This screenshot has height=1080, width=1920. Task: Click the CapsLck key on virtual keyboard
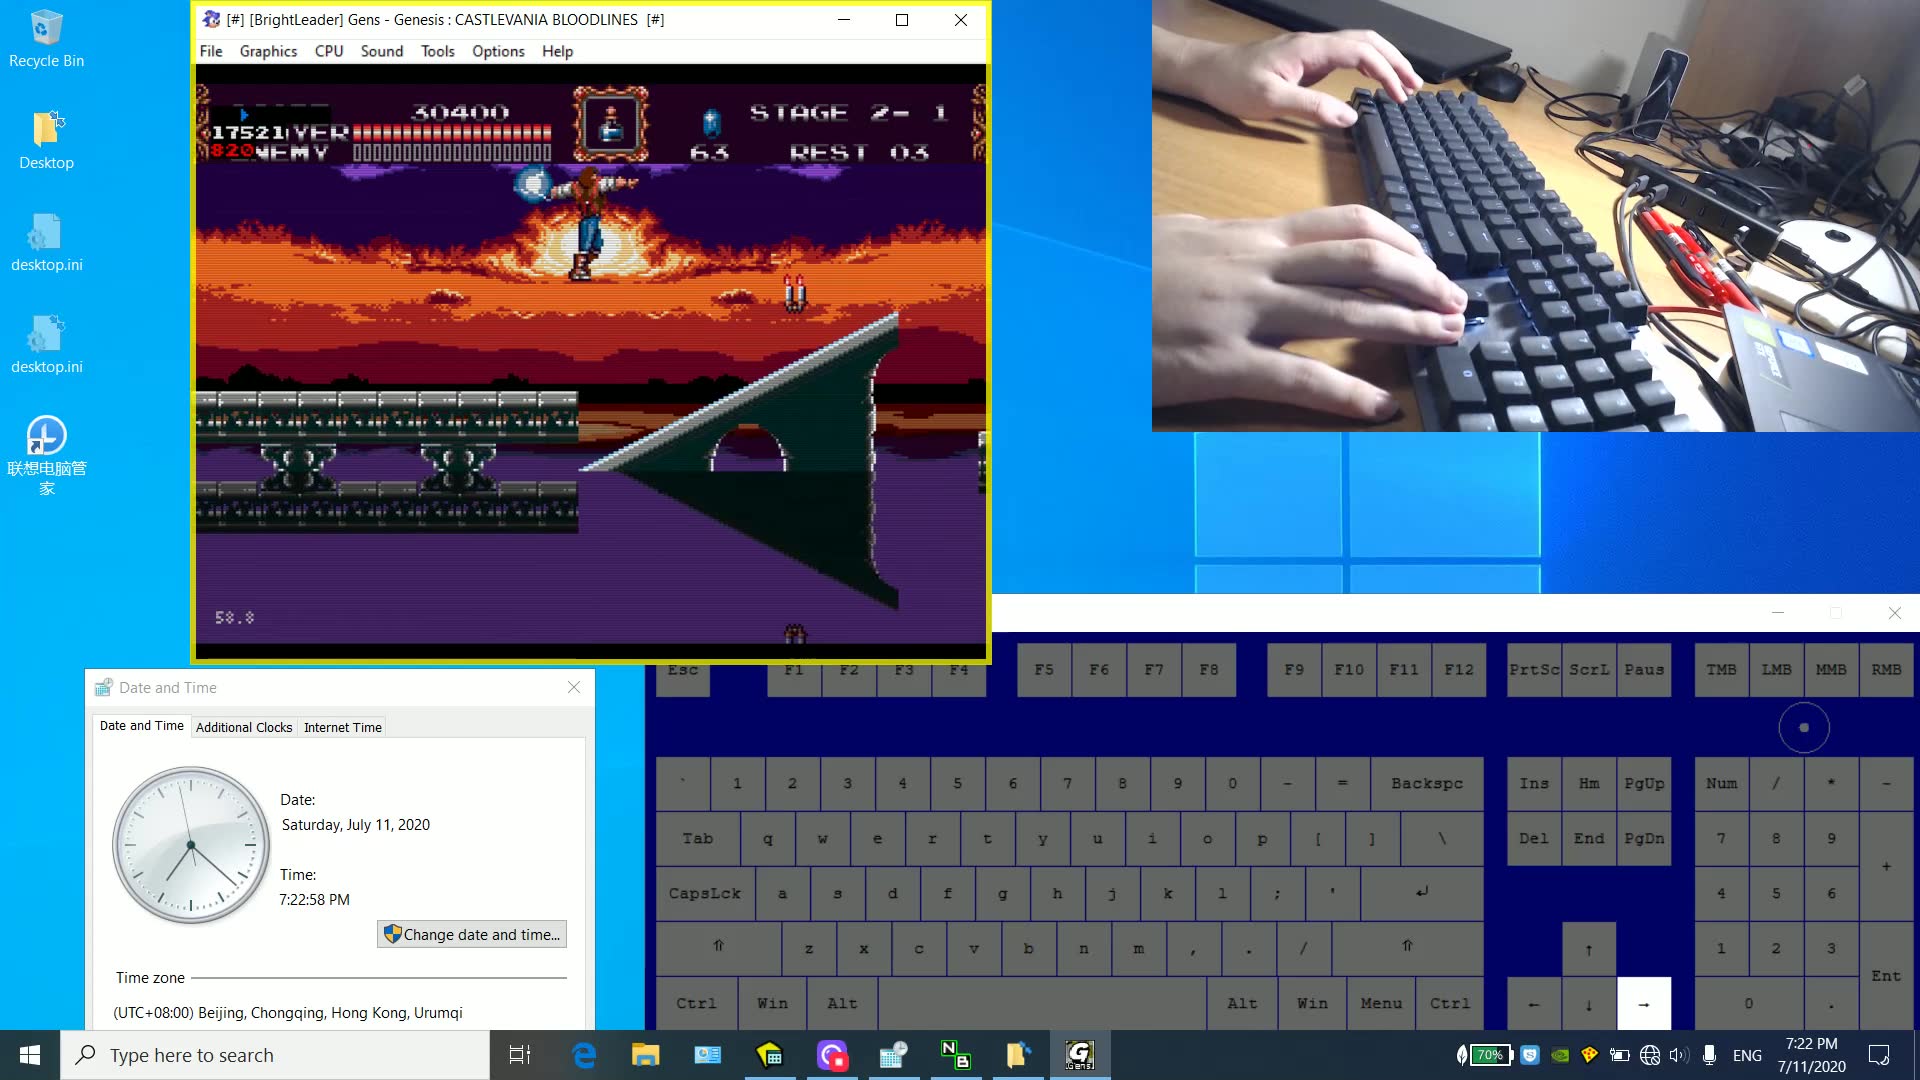[705, 893]
